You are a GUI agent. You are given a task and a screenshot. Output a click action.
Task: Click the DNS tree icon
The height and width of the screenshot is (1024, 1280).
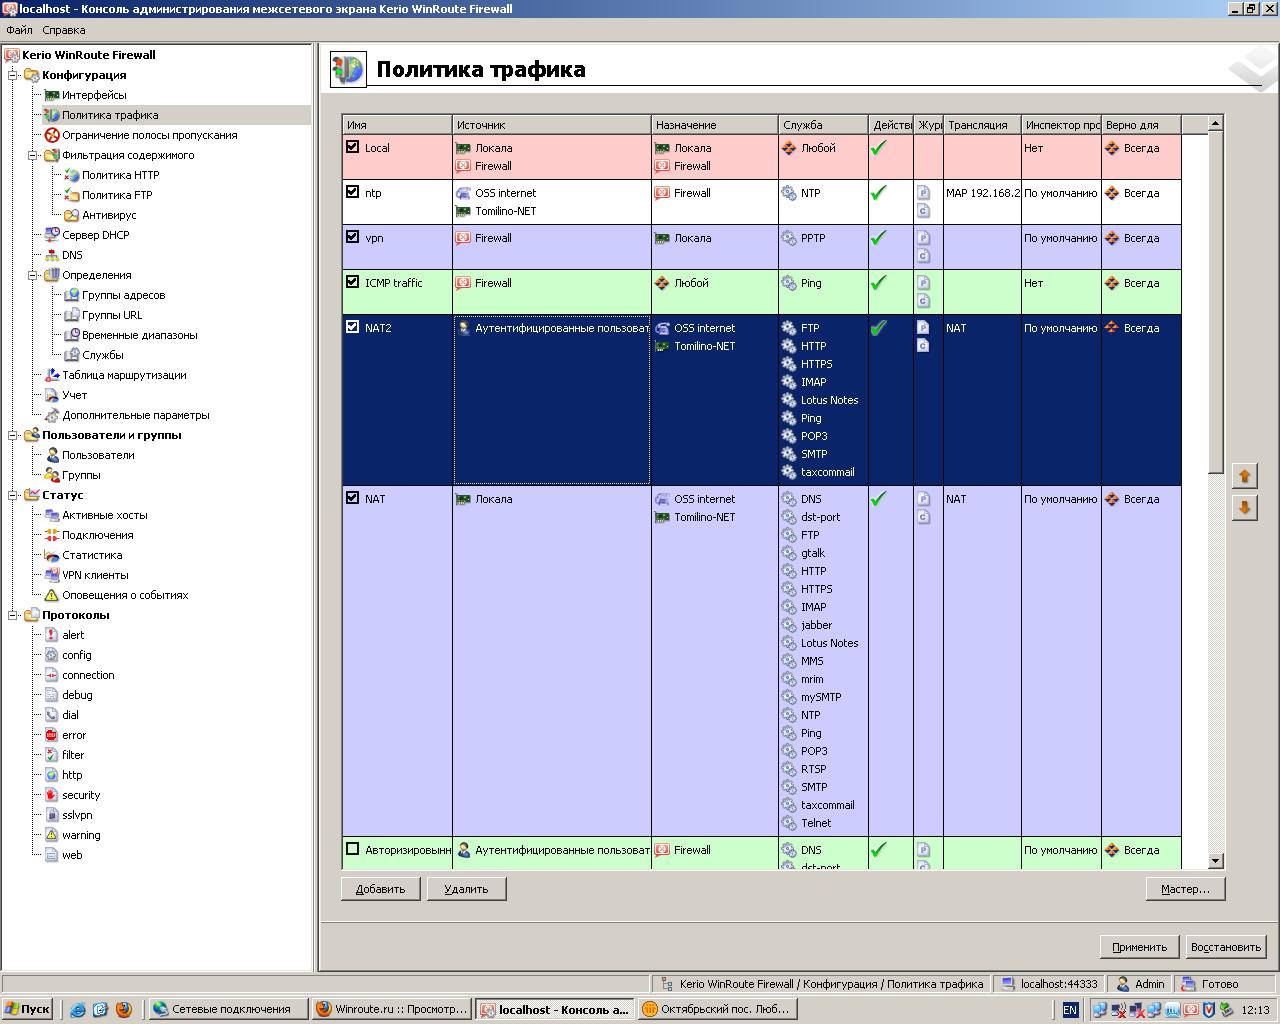coord(52,255)
